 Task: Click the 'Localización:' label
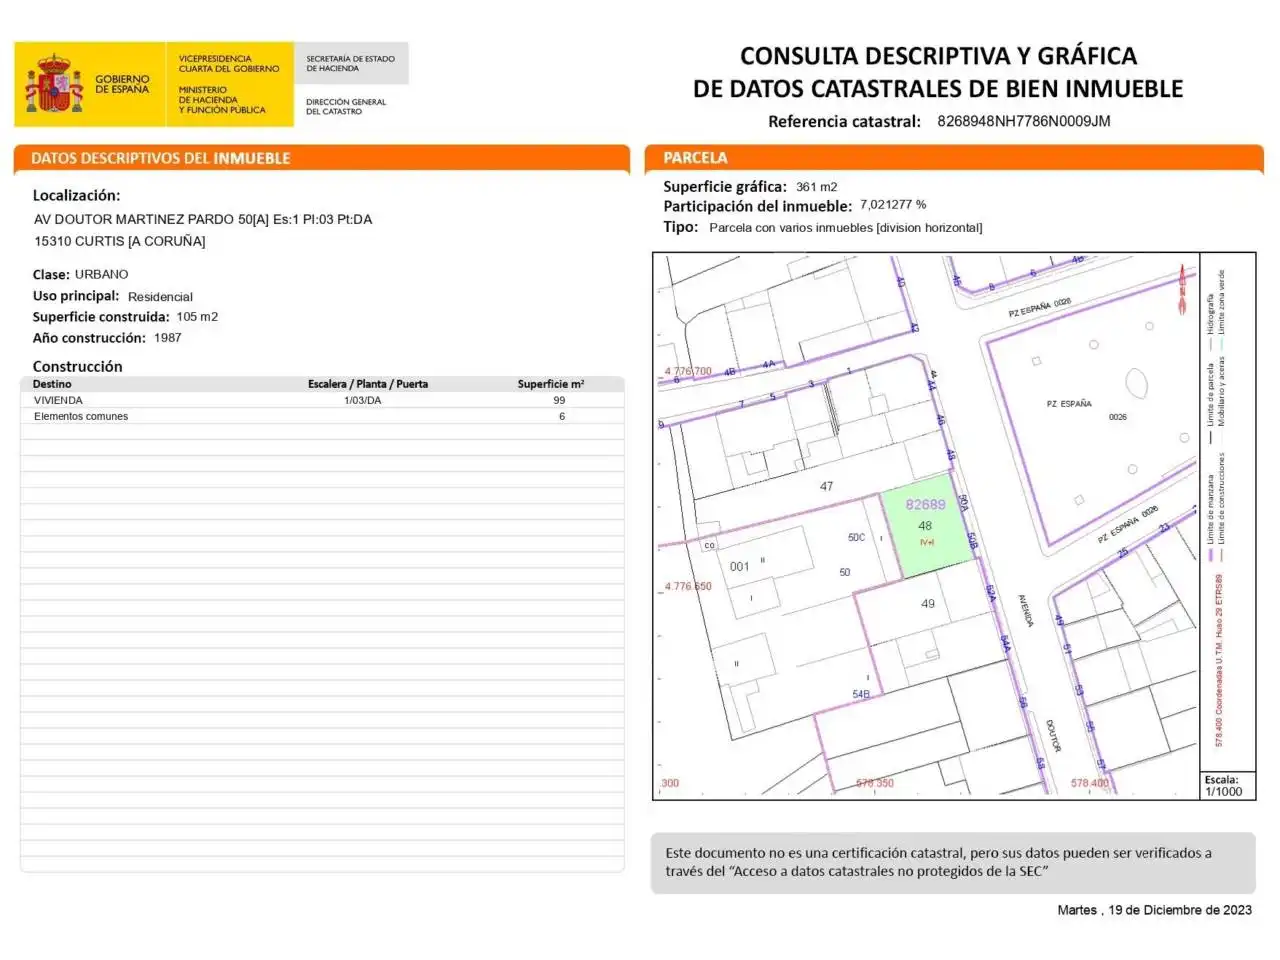tap(76, 196)
